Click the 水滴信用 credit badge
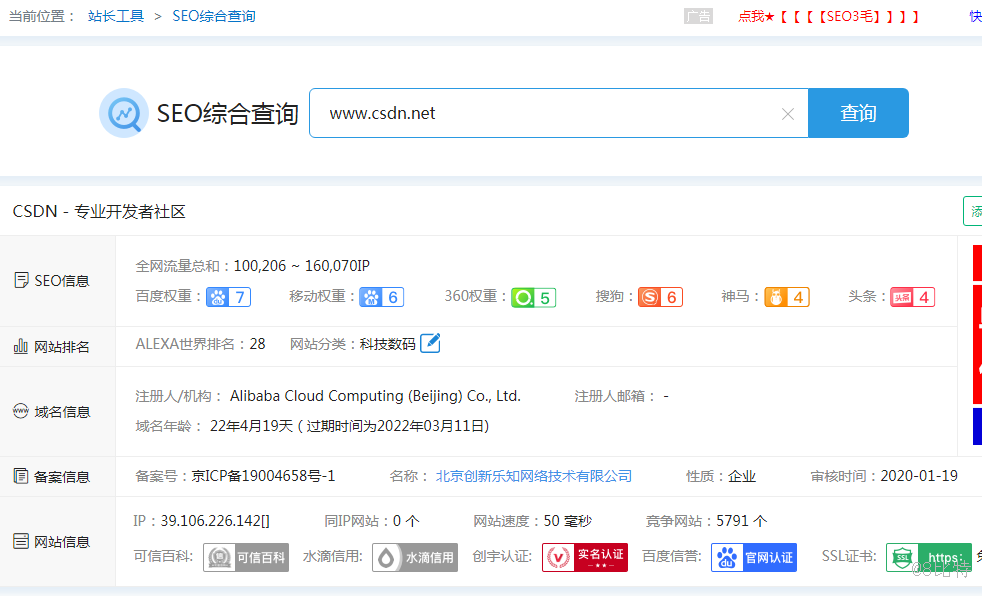The image size is (982, 596). coord(416,557)
